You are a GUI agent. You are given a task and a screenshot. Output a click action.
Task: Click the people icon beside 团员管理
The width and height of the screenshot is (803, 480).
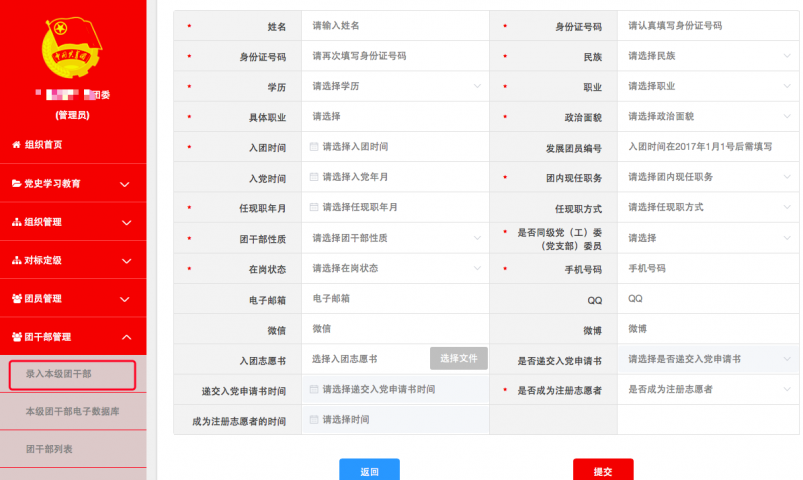coord(16,299)
